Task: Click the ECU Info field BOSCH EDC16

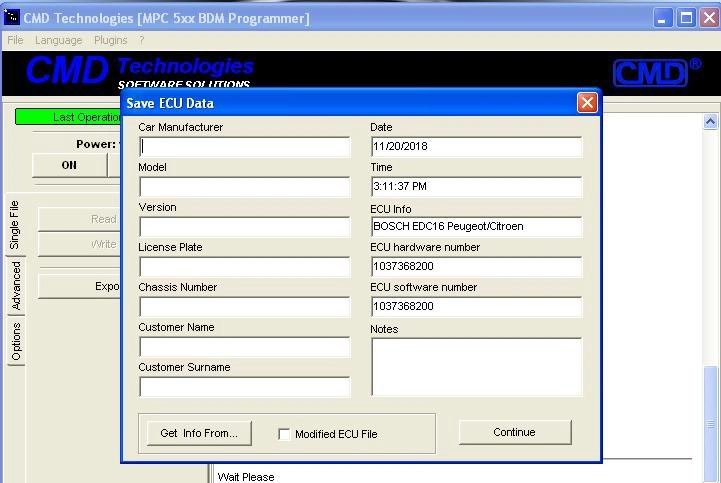Action: pyautogui.click(x=476, y=227)
